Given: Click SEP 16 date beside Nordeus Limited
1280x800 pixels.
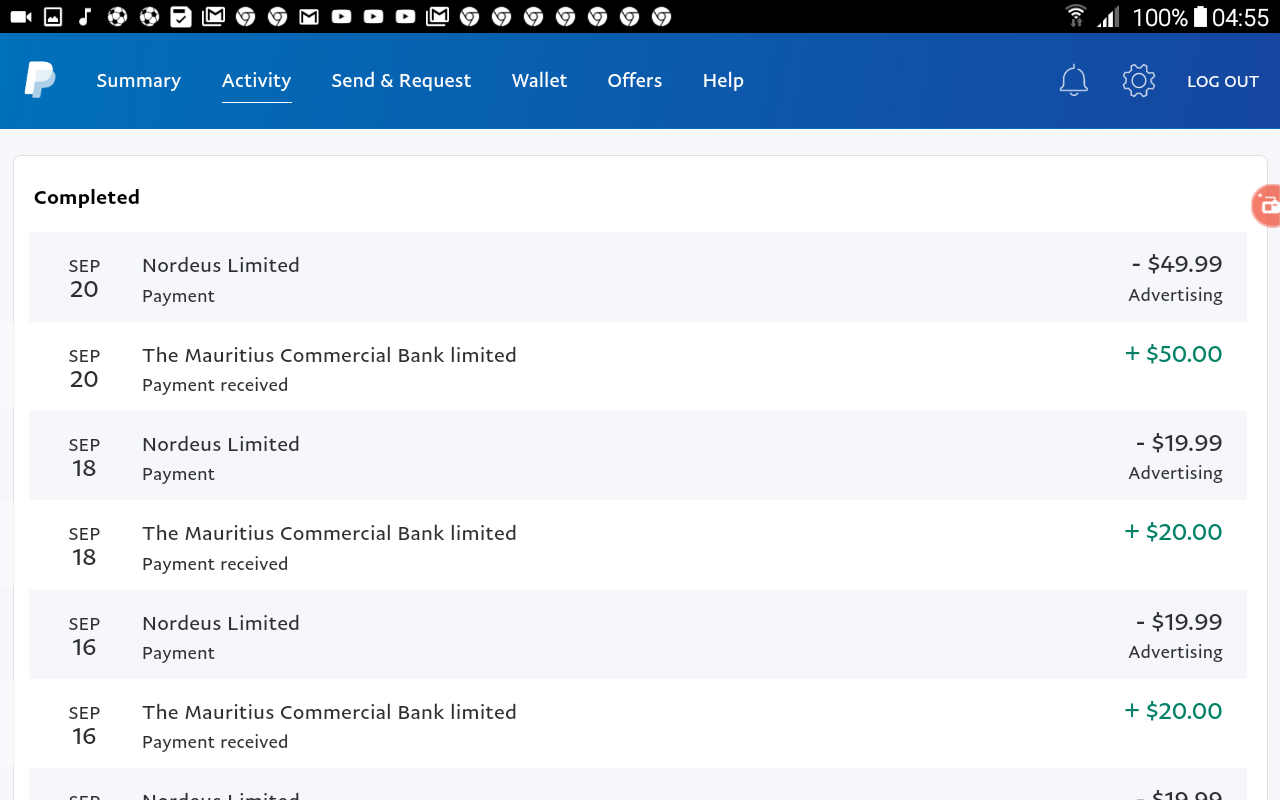Looking at the screenshot, I should (84, 636).
